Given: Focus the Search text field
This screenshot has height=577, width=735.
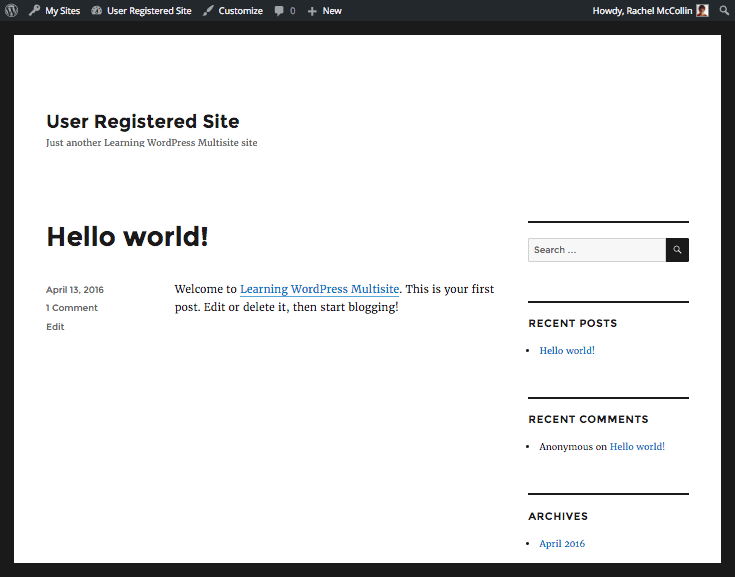Looking at the screenshot, I should [x=597, y=250].
